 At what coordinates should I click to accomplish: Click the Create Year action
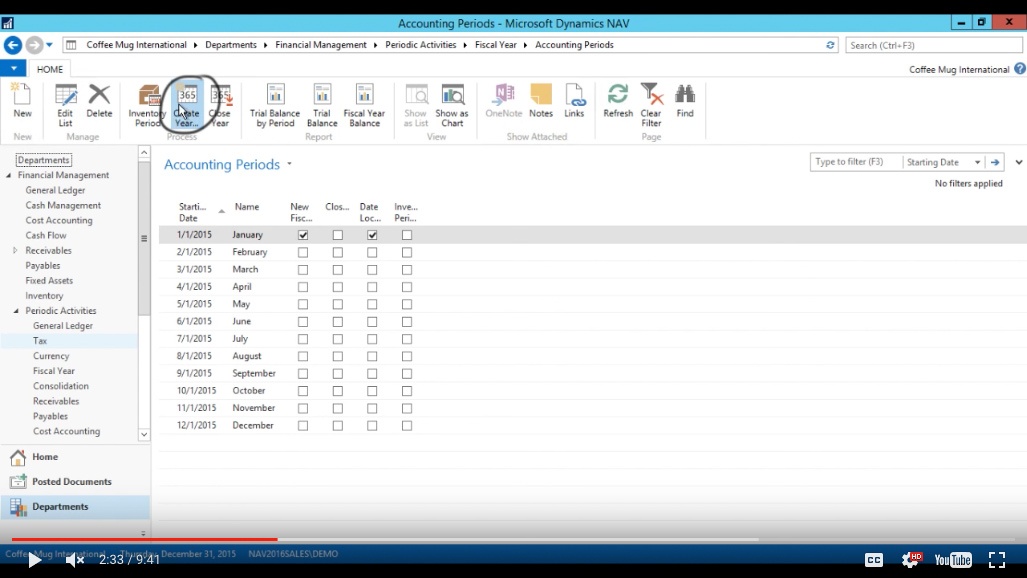[187, 105]
